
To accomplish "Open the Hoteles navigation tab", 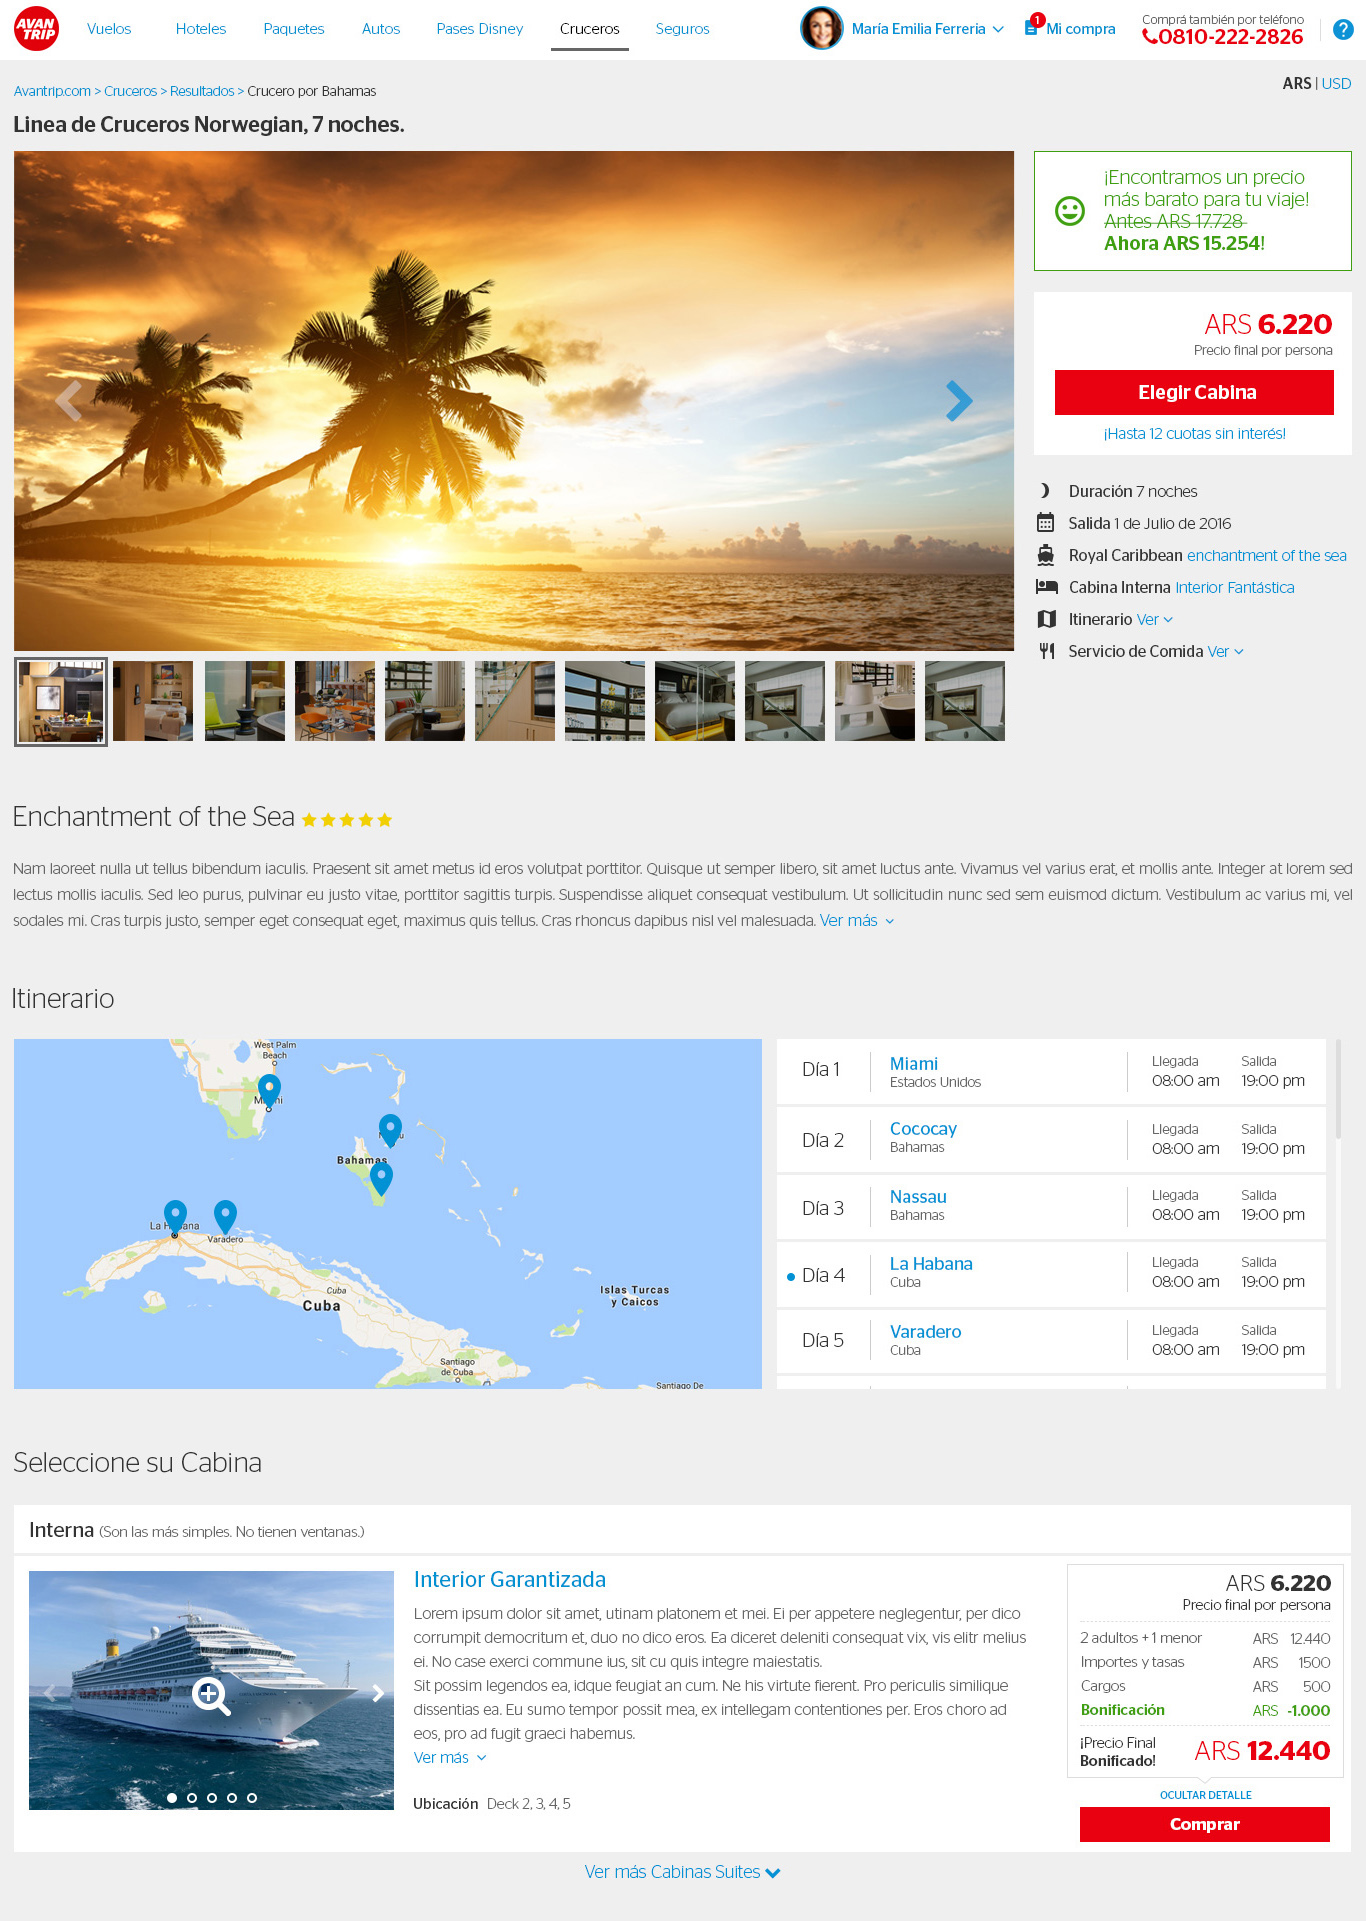I will (x=201, y=29).
